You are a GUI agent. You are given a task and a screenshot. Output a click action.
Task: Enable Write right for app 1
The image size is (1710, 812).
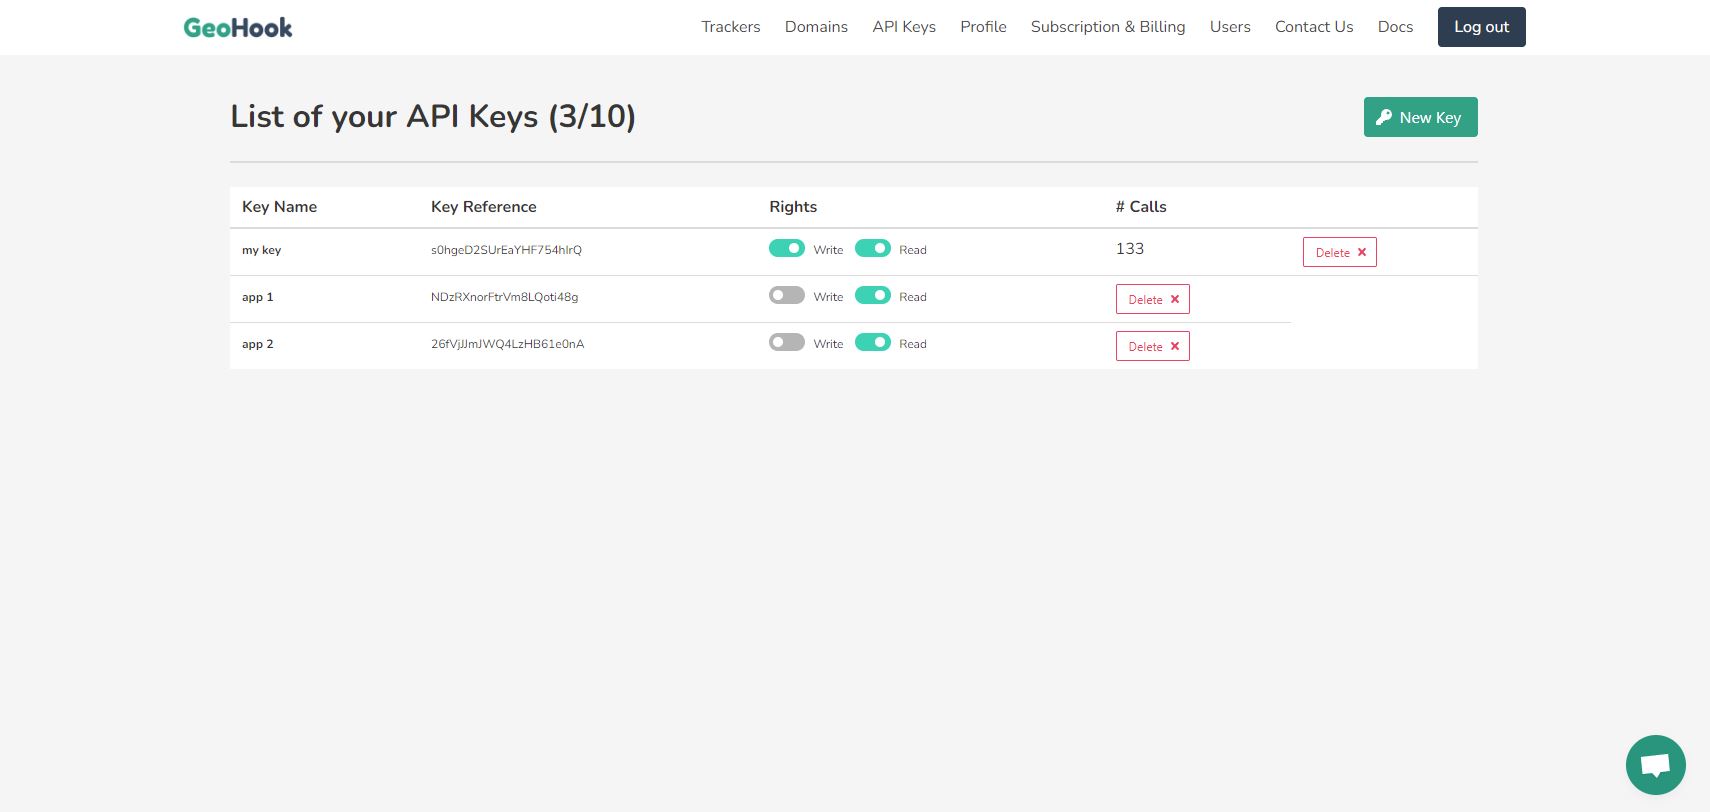pyautogui.click(x=787, y=295)
